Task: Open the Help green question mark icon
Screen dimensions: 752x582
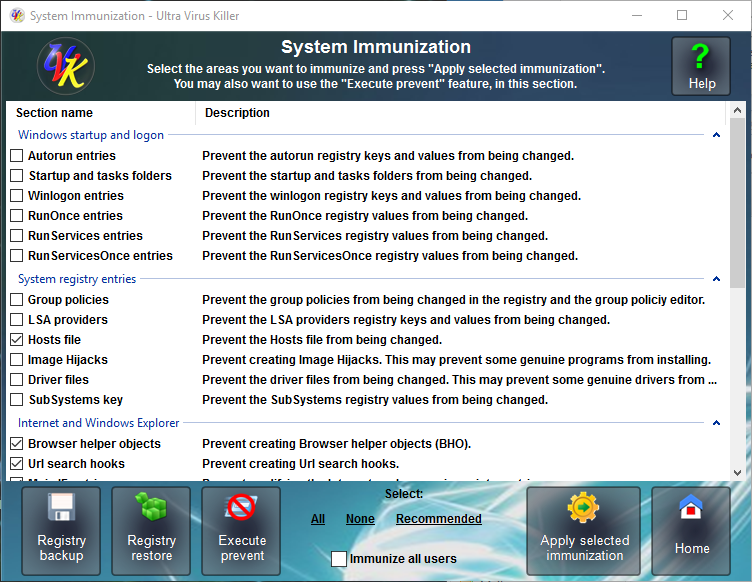Action: coord(701,67)
